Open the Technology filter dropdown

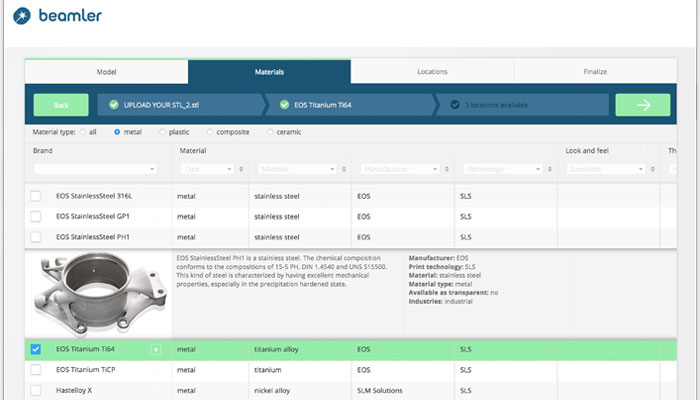503,169
